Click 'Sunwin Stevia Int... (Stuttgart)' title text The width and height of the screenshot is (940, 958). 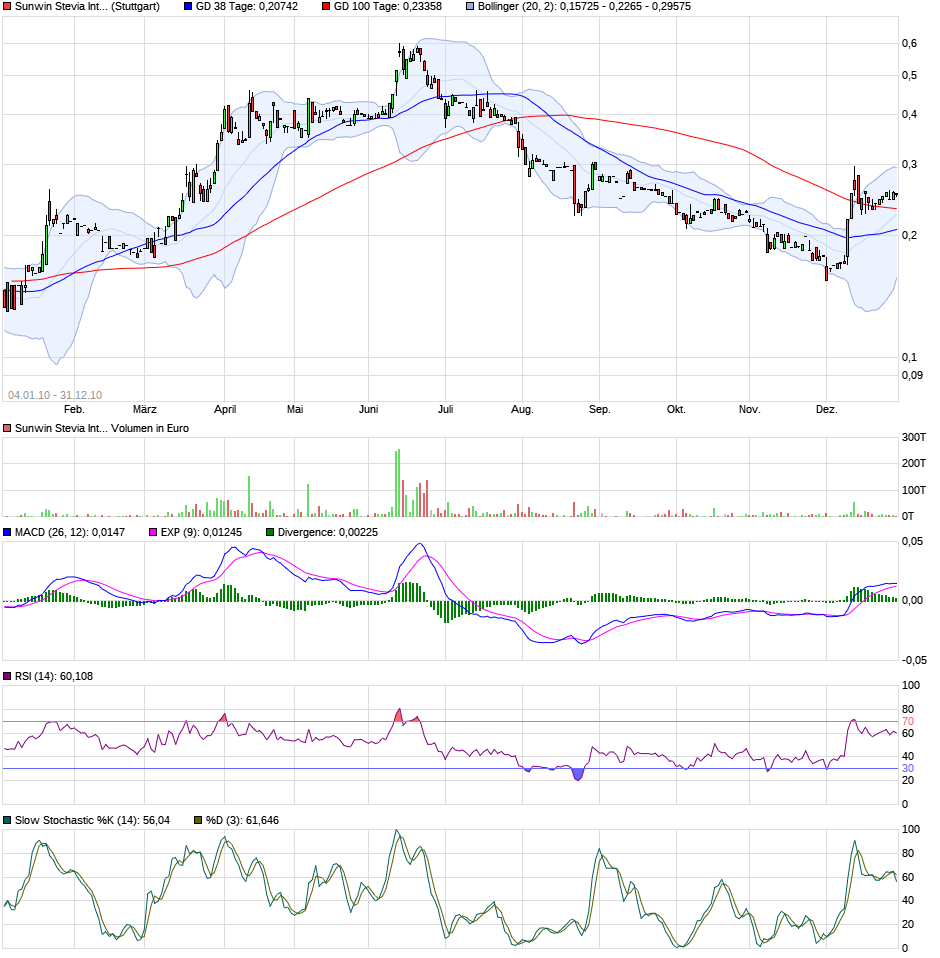point(87,7)
